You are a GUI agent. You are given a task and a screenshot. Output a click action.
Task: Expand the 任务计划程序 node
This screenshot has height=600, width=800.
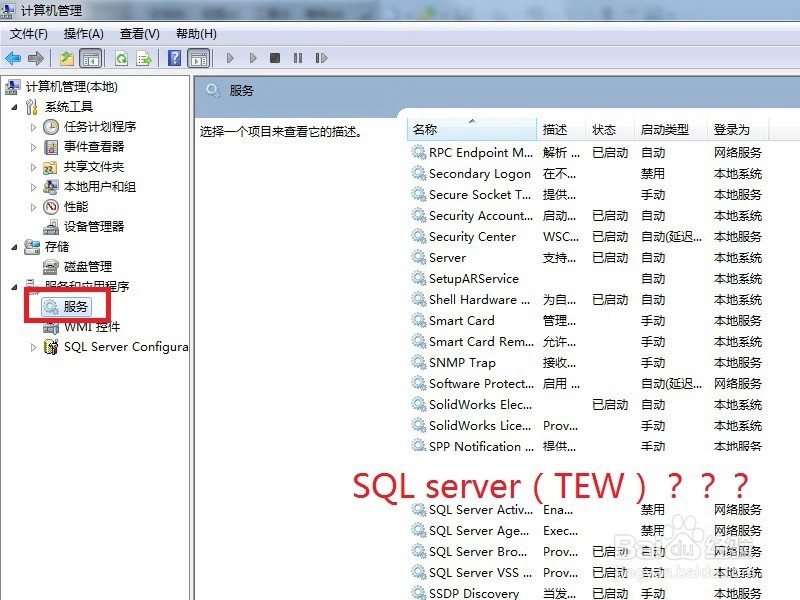click(34, 127)
